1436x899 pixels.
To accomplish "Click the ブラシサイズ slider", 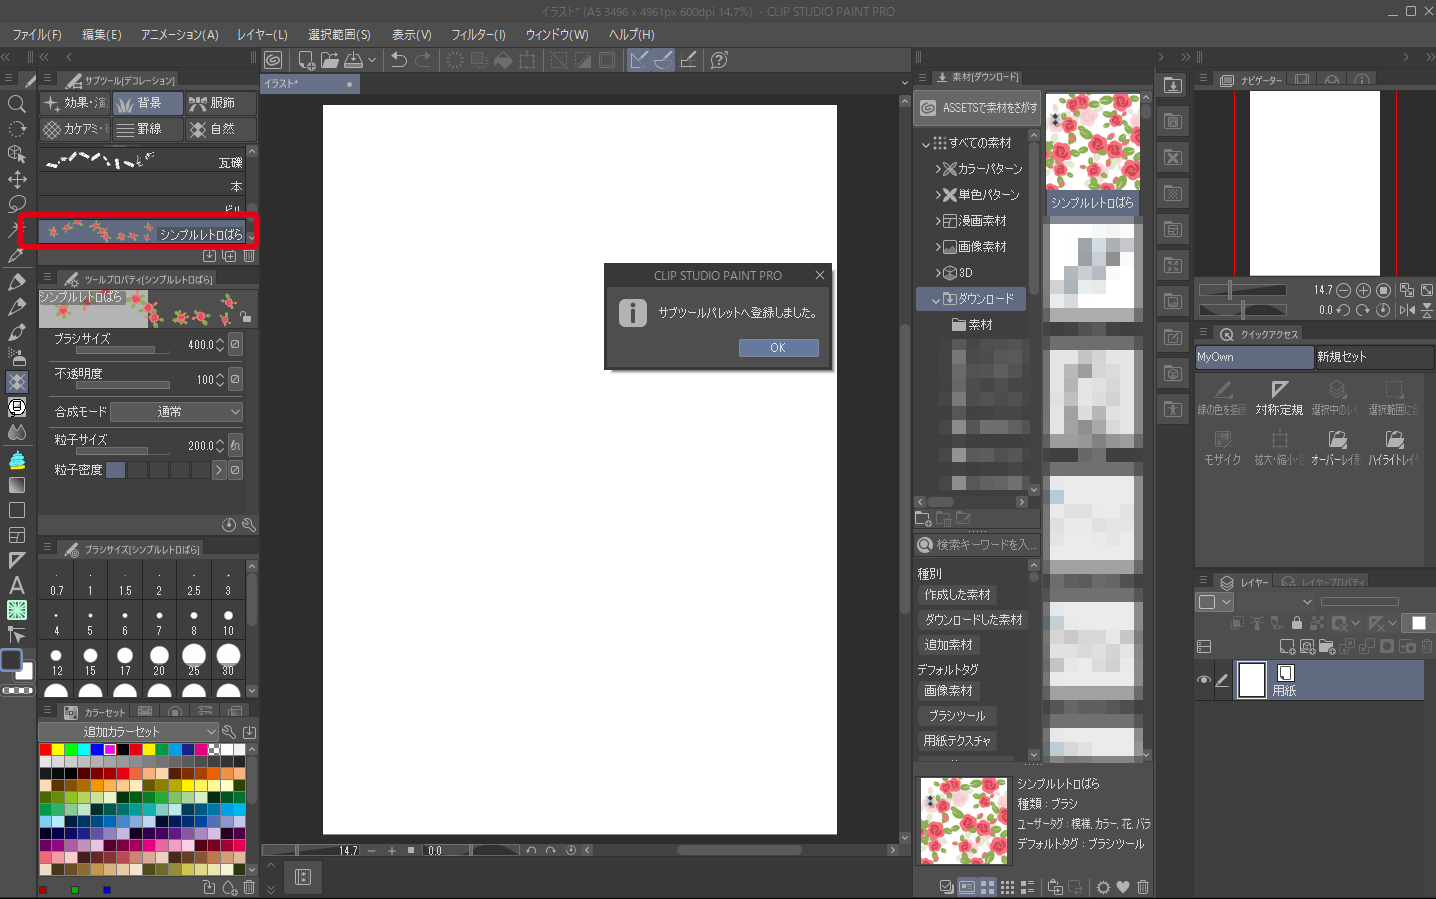I will [x=121, y=351].
